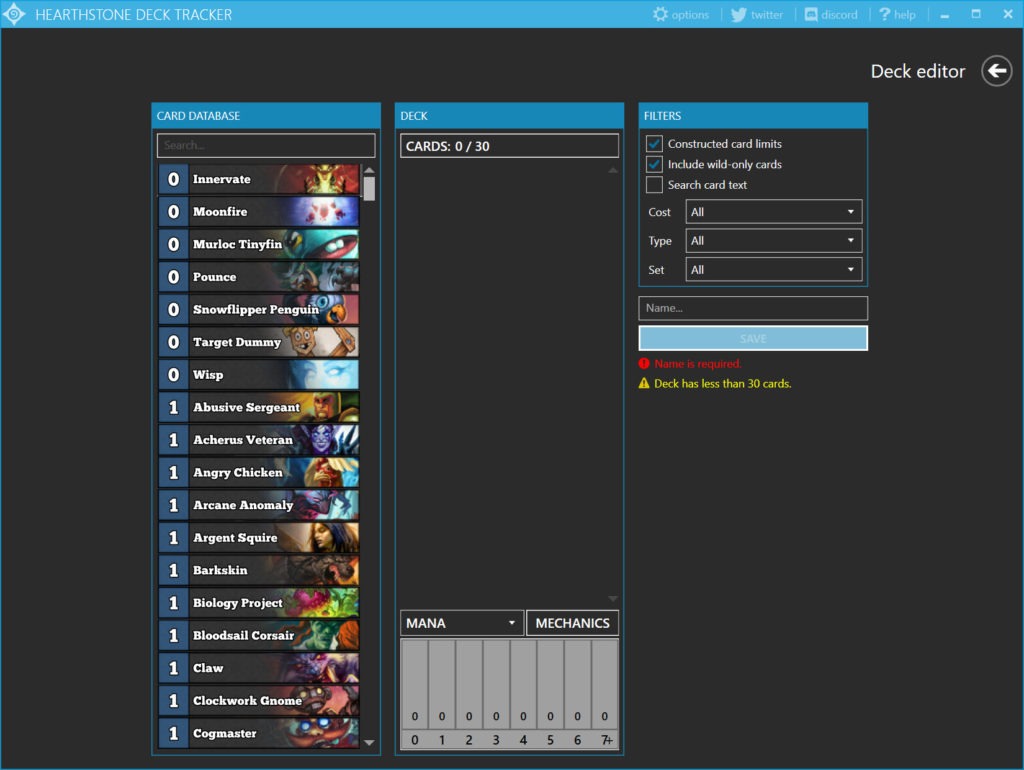Image resolution: width=1024 pixels, height=770 pixels.
Task: Select Arcane Anomaly card
Action: click(259, 505)
